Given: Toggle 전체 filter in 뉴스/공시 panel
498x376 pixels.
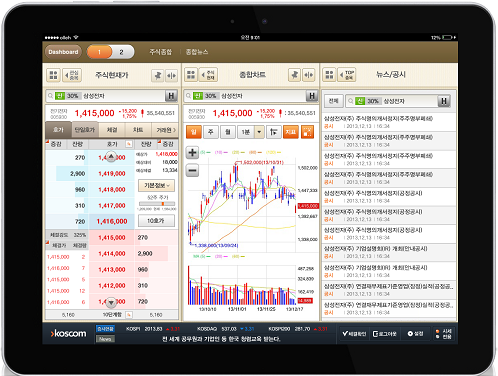Looking at the screenshot, I should pyautogui.click(x=333, y=101).
